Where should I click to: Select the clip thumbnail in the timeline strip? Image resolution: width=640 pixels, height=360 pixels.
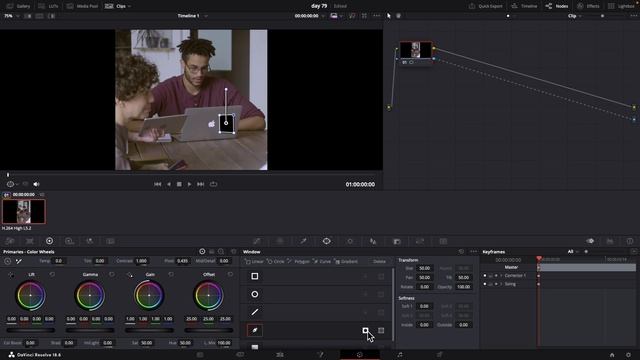click(x=24, y=211)
